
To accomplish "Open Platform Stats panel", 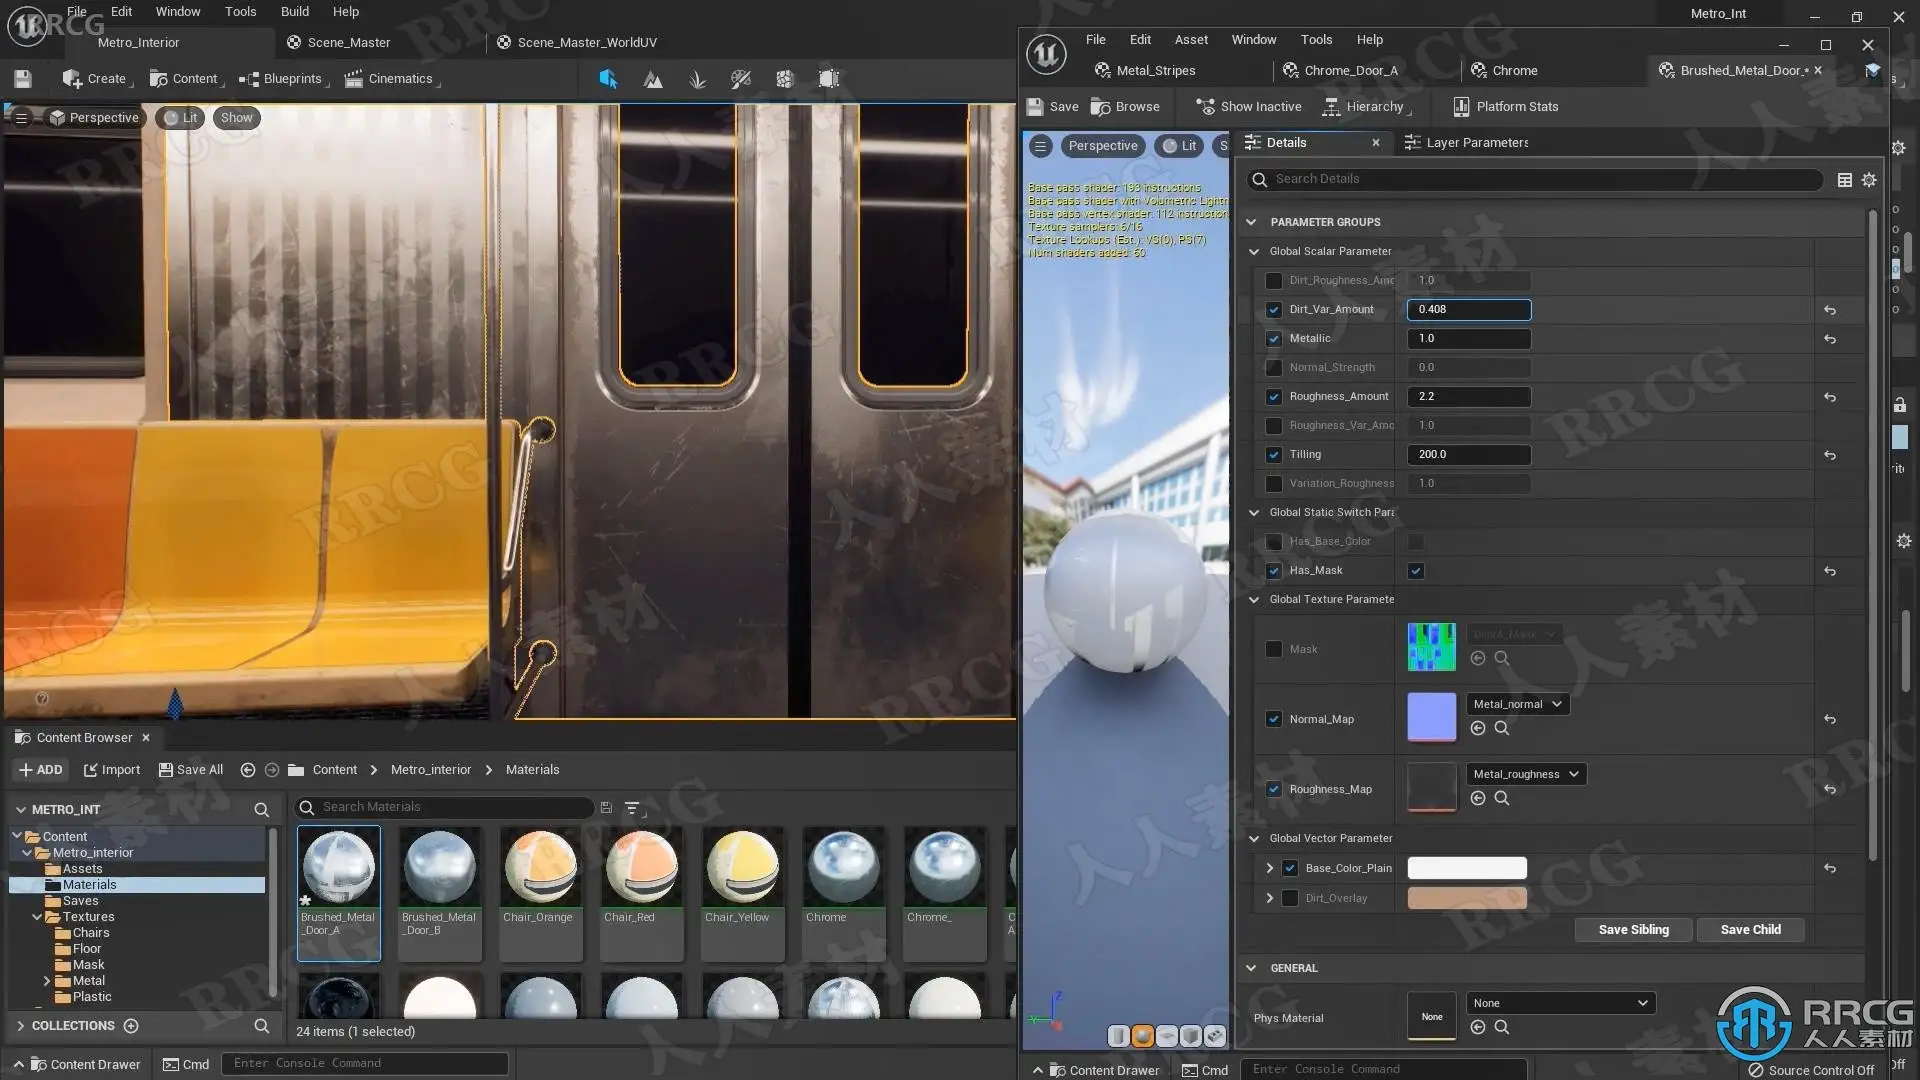I will (x=1506, y=107).
